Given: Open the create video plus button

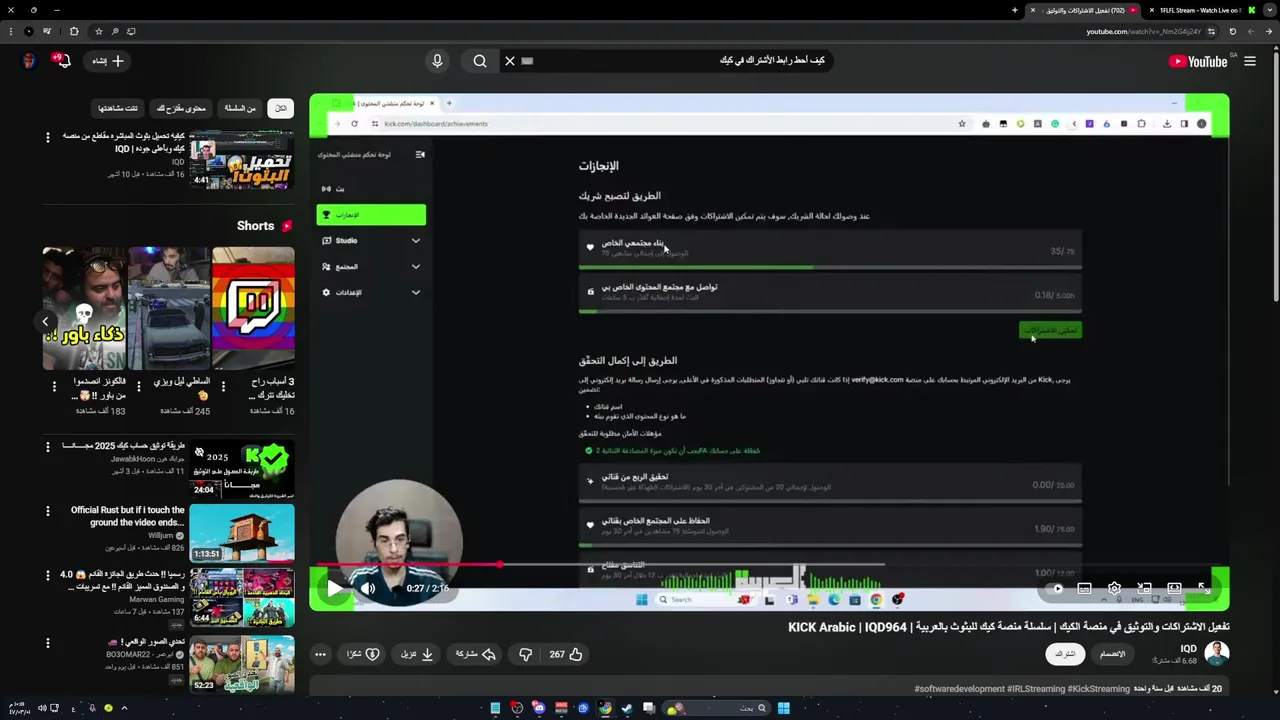Looking at the screenshot, I should [x=108, y=61].
